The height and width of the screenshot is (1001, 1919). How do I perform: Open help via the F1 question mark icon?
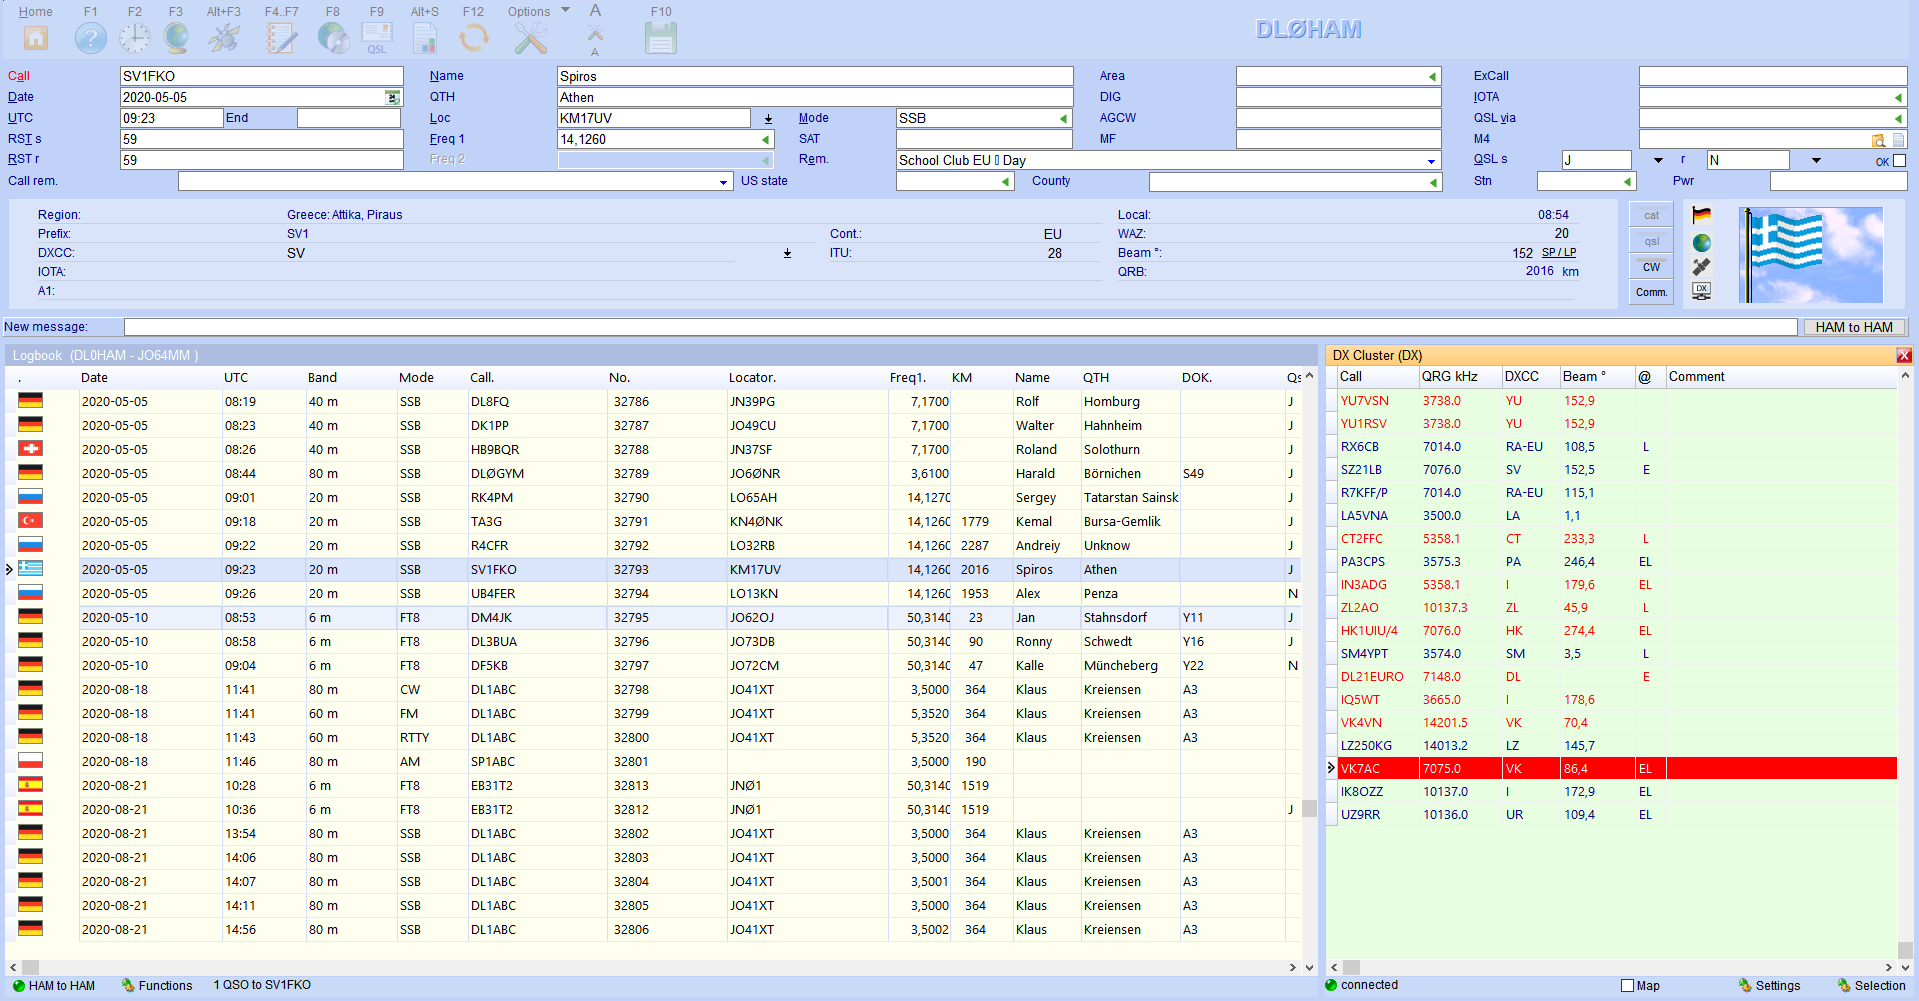coord(90,38)
